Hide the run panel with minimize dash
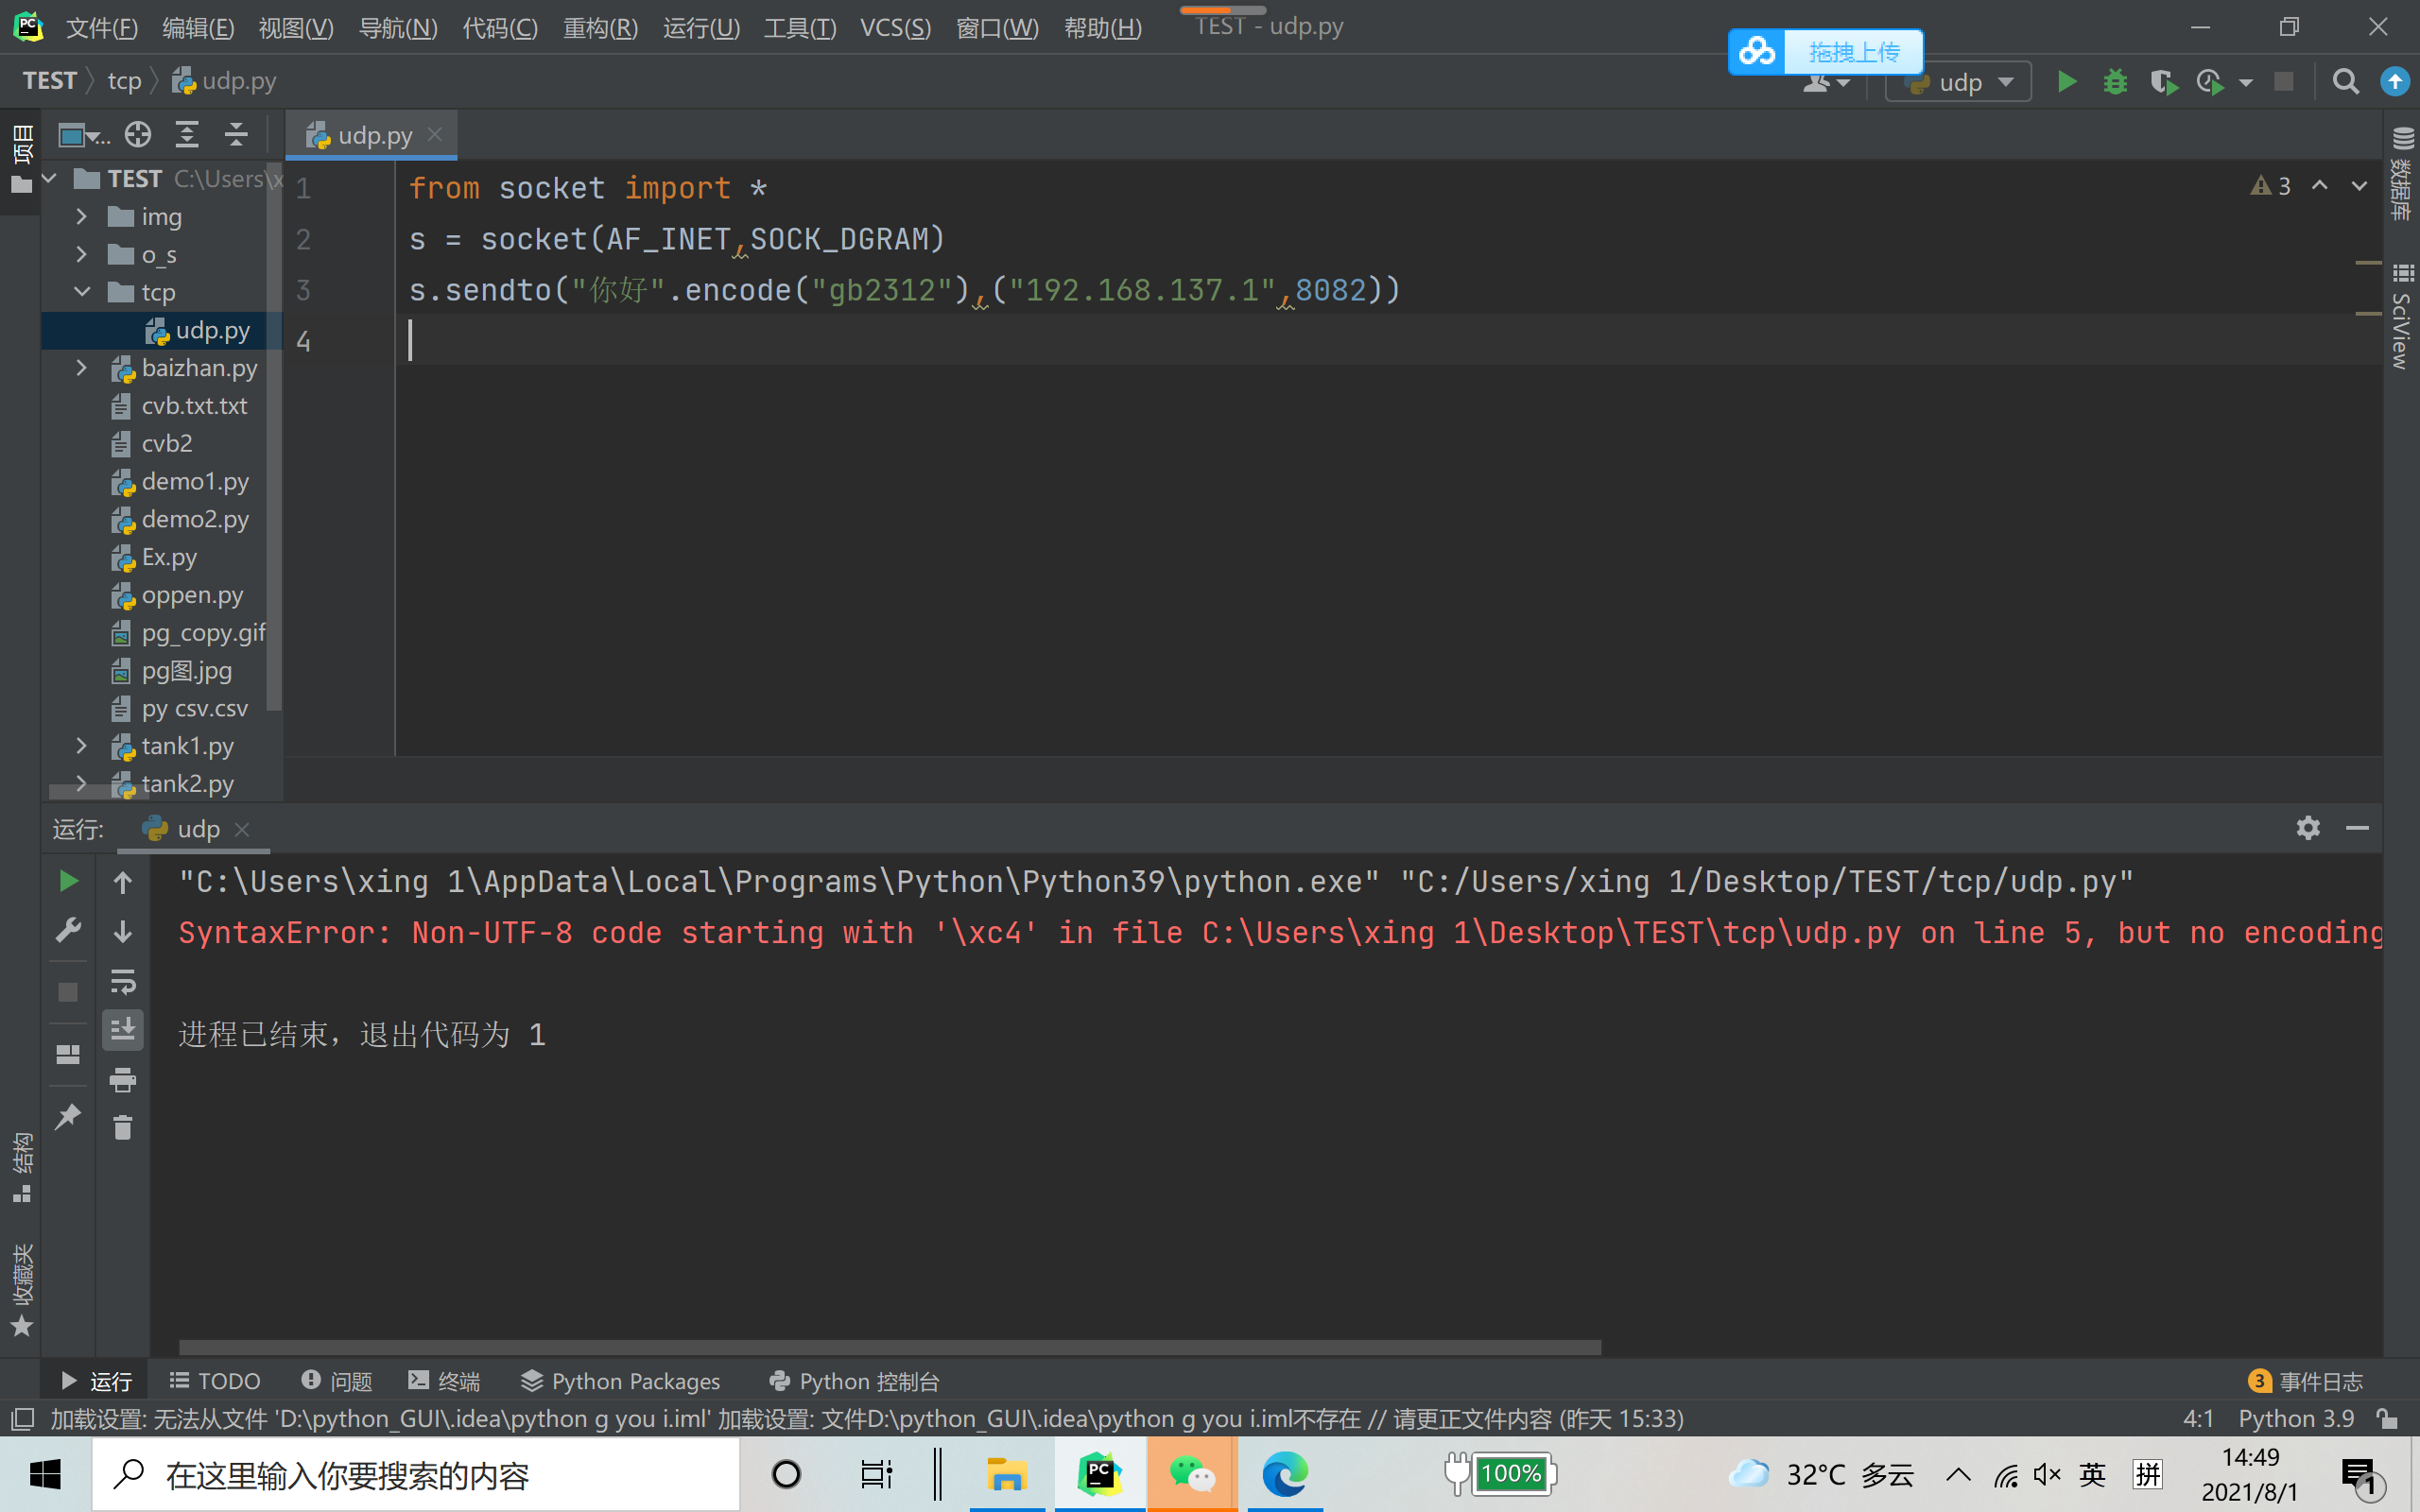2420x1512 pixels. (2357, 828)
